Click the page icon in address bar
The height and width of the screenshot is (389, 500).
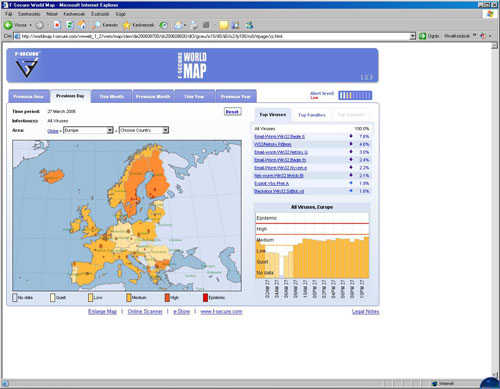tap(17, 36)
